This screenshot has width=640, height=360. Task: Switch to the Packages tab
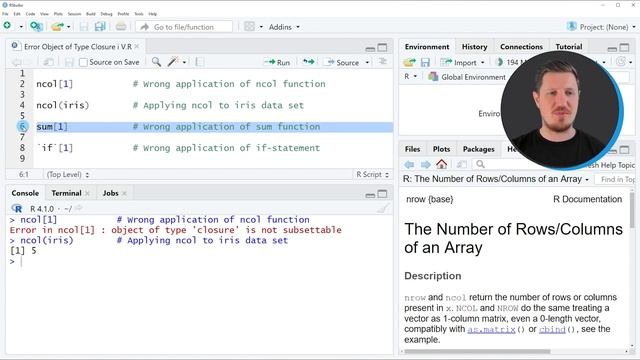click(478, 149)
